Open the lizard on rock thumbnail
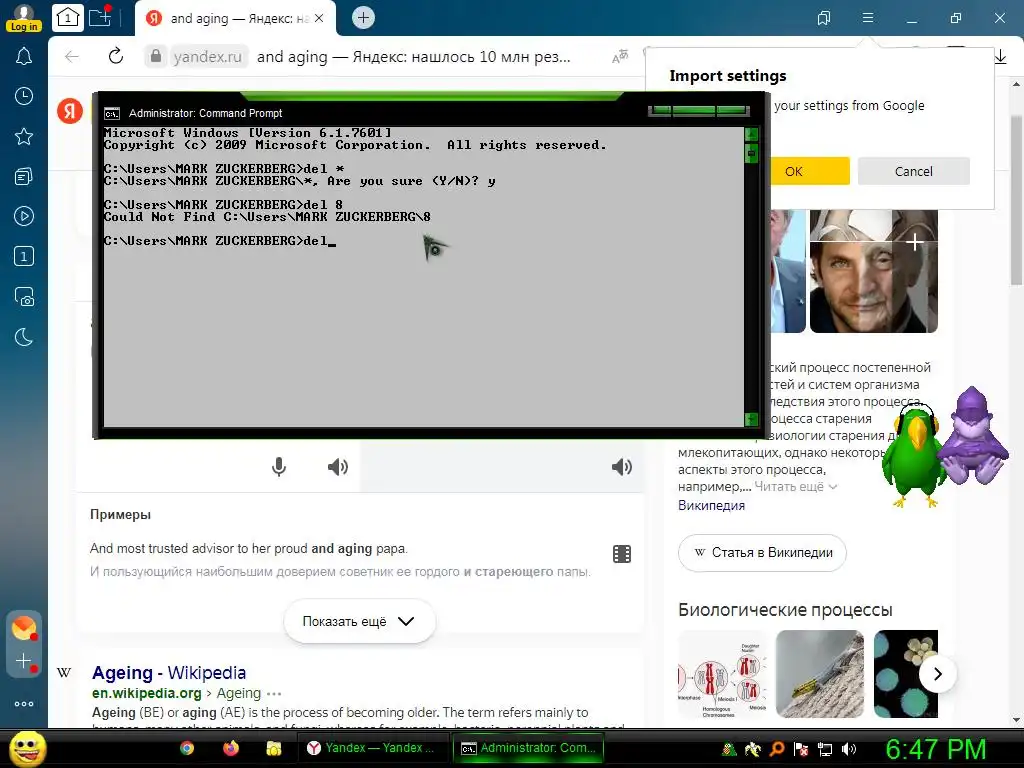 coord(820,674)
